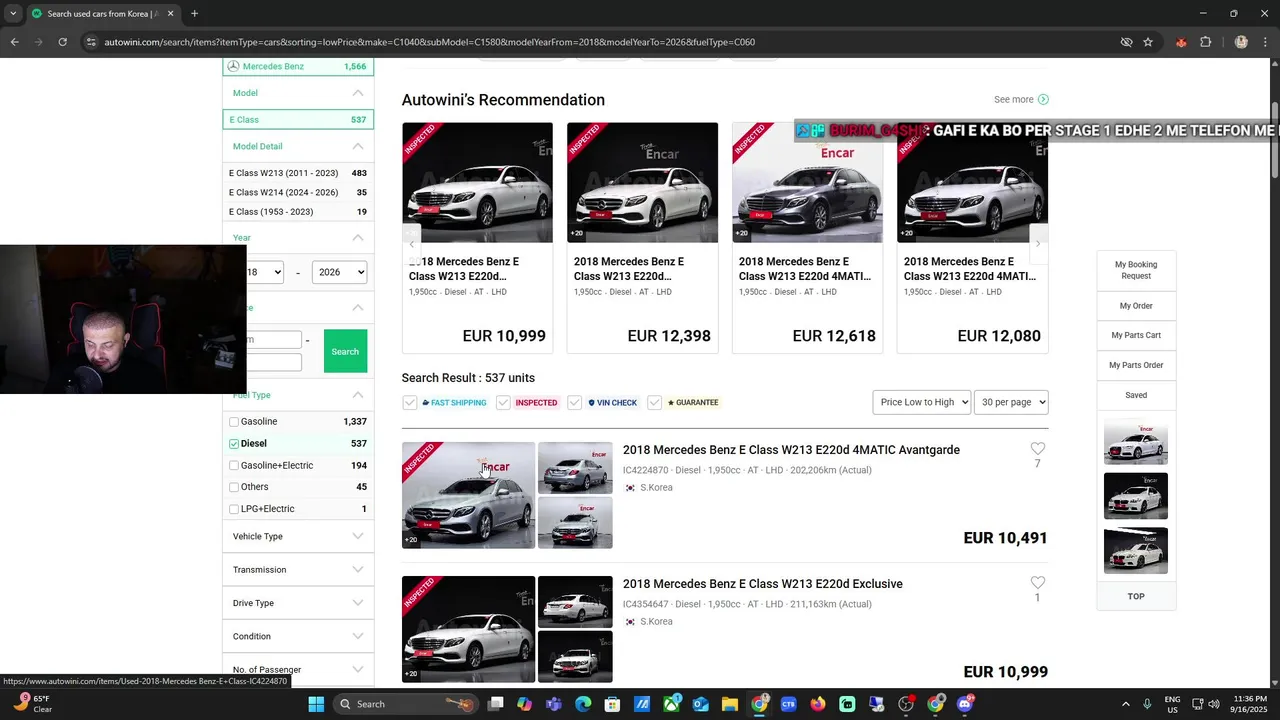Open the 'Price Low to High' sort dropdown

pyautogui.click(x=921, y=402)
